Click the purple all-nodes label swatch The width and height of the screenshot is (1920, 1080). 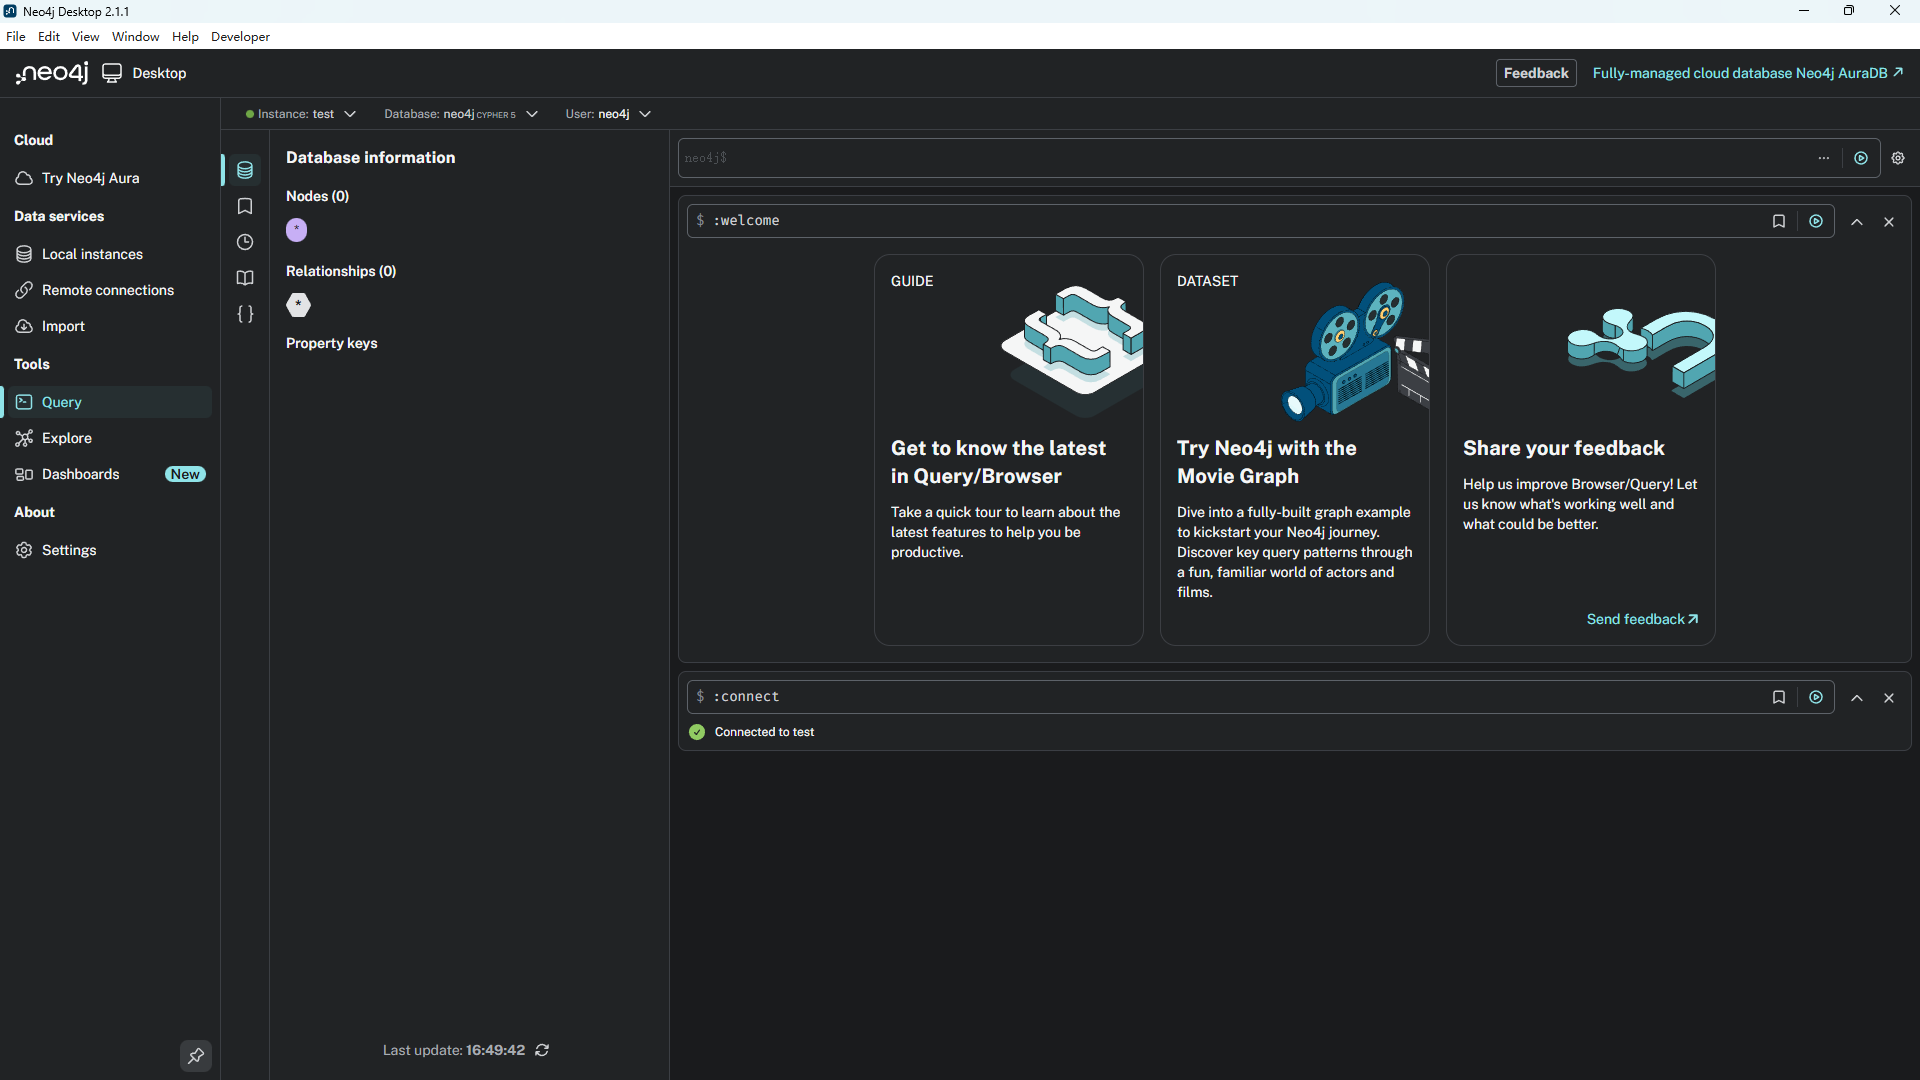tap(297, 230)
